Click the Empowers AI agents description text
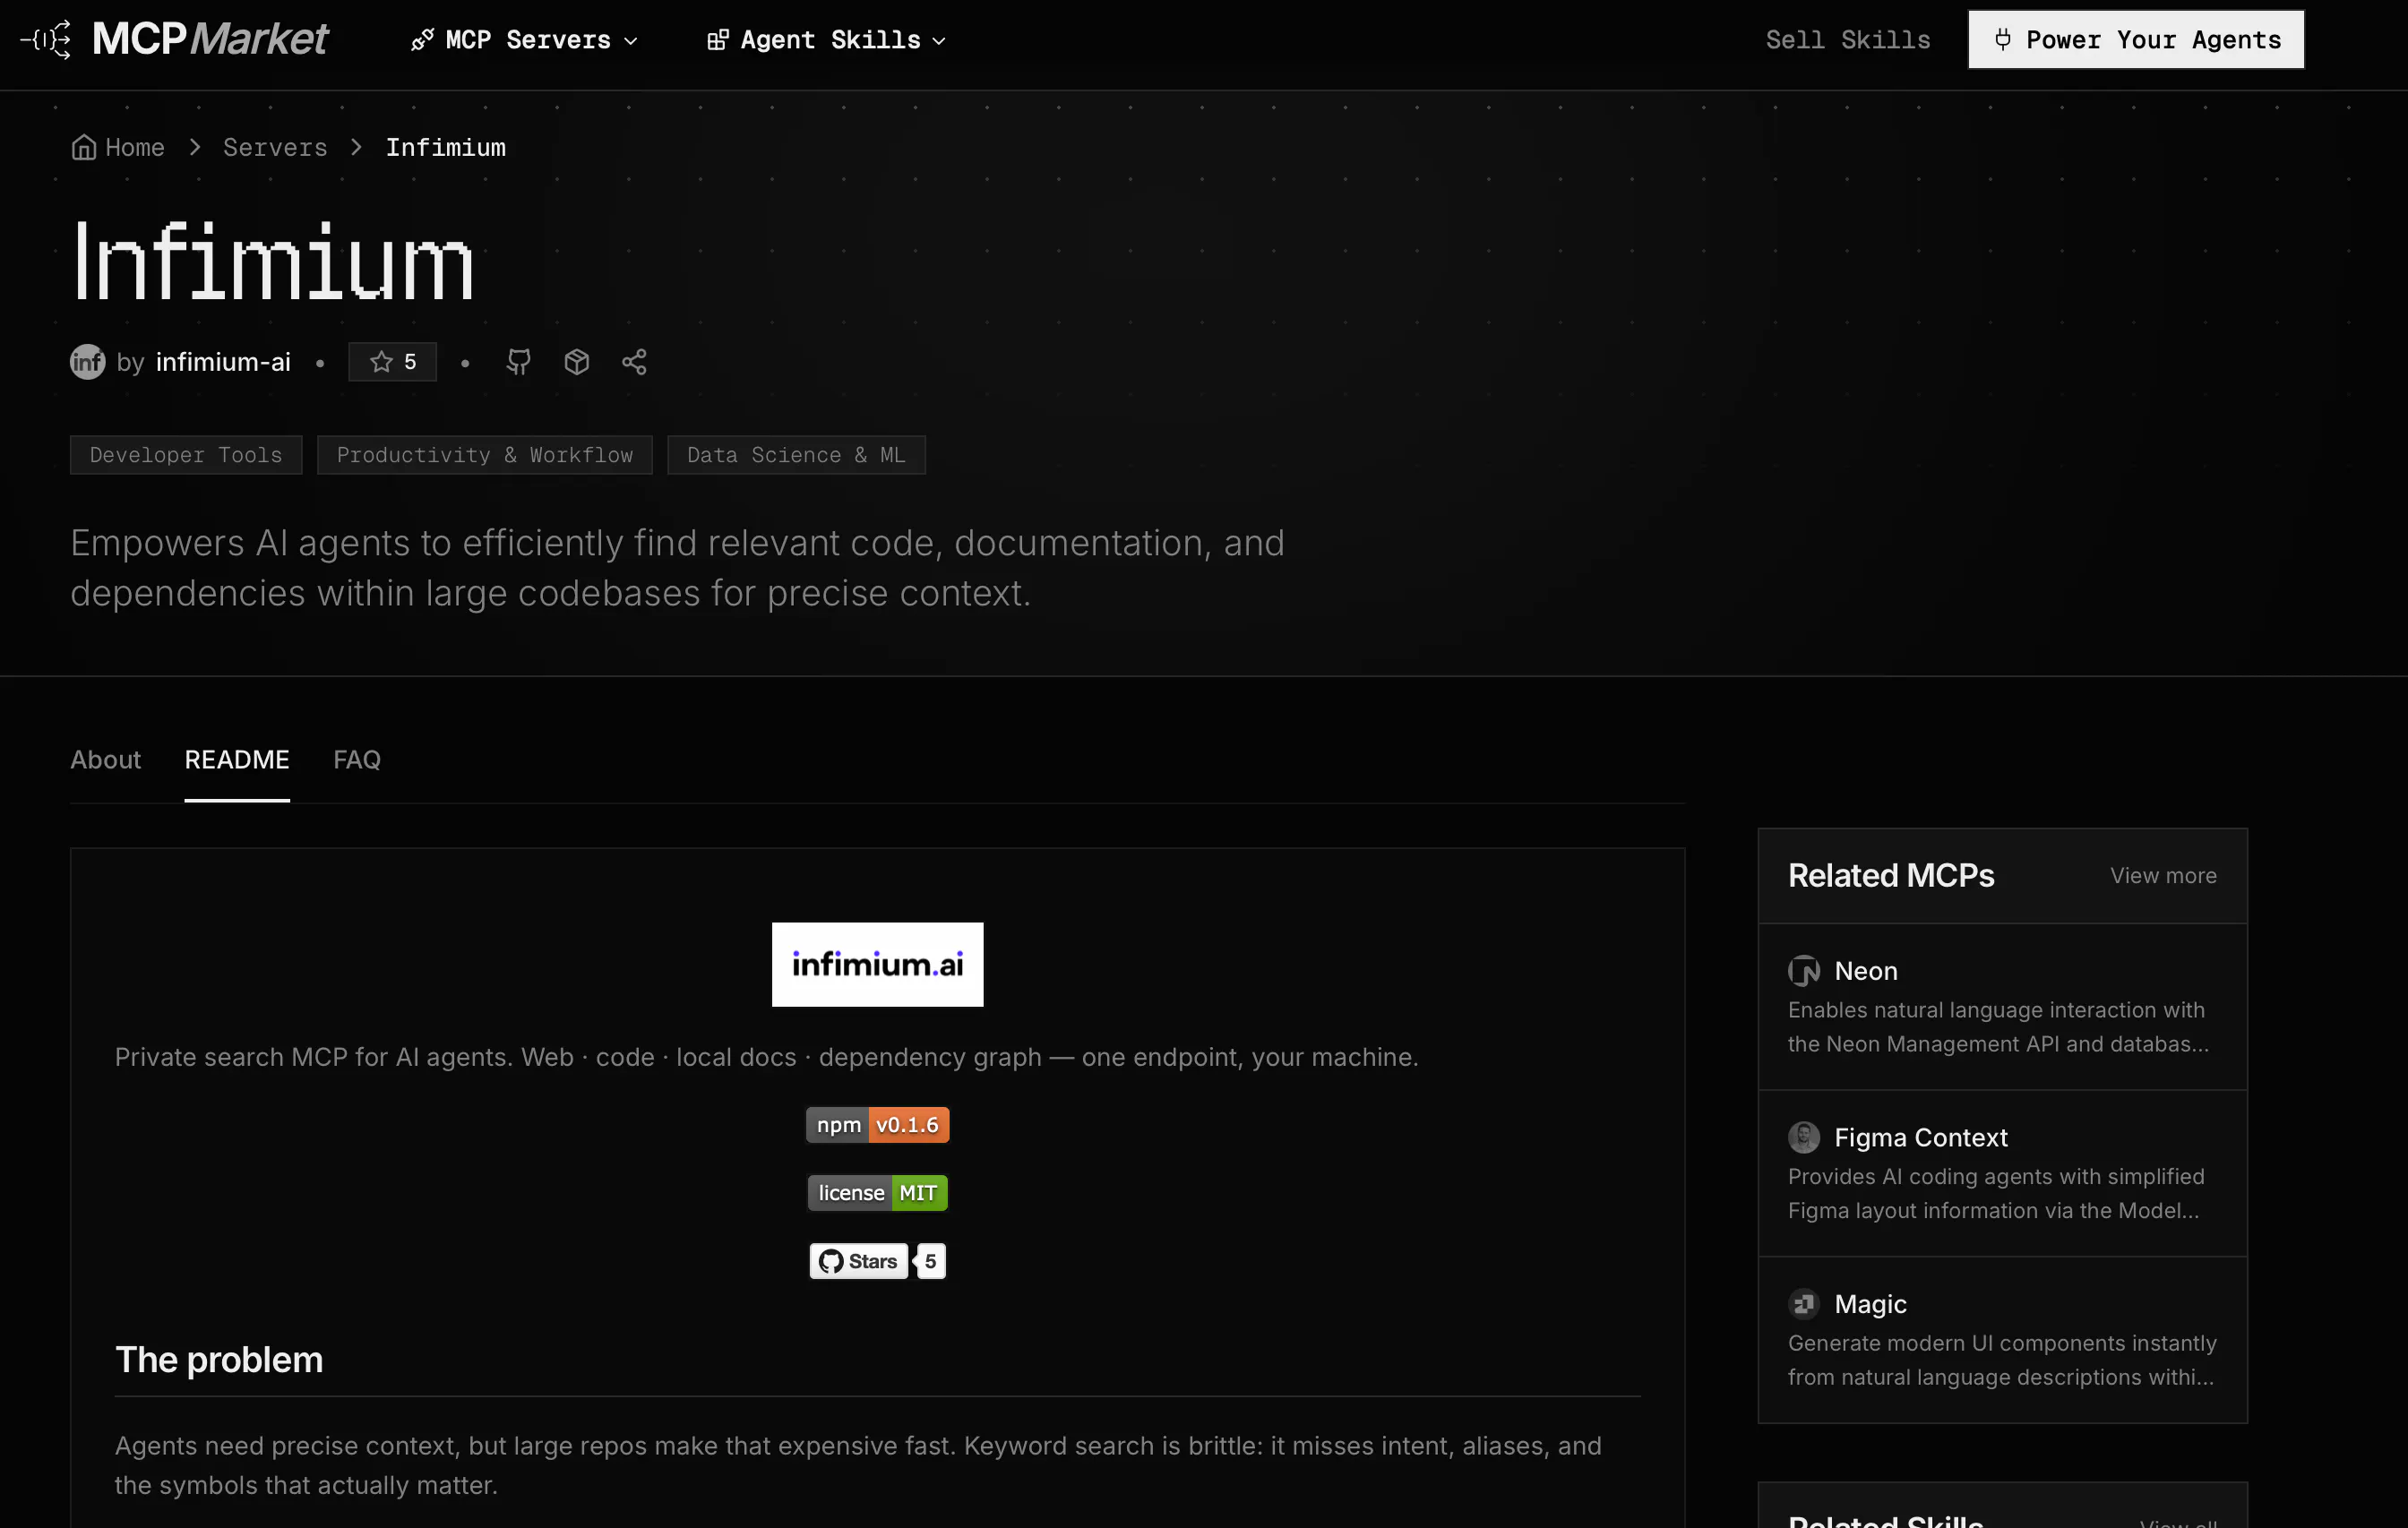 coord(677,568)
